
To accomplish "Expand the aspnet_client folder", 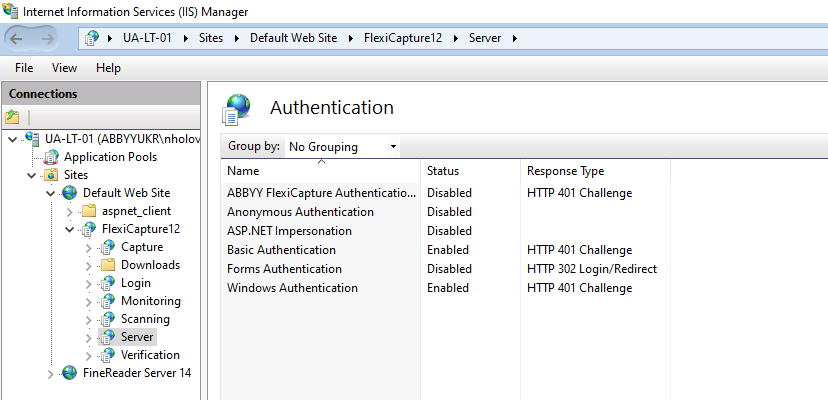I will click(70, 211).
